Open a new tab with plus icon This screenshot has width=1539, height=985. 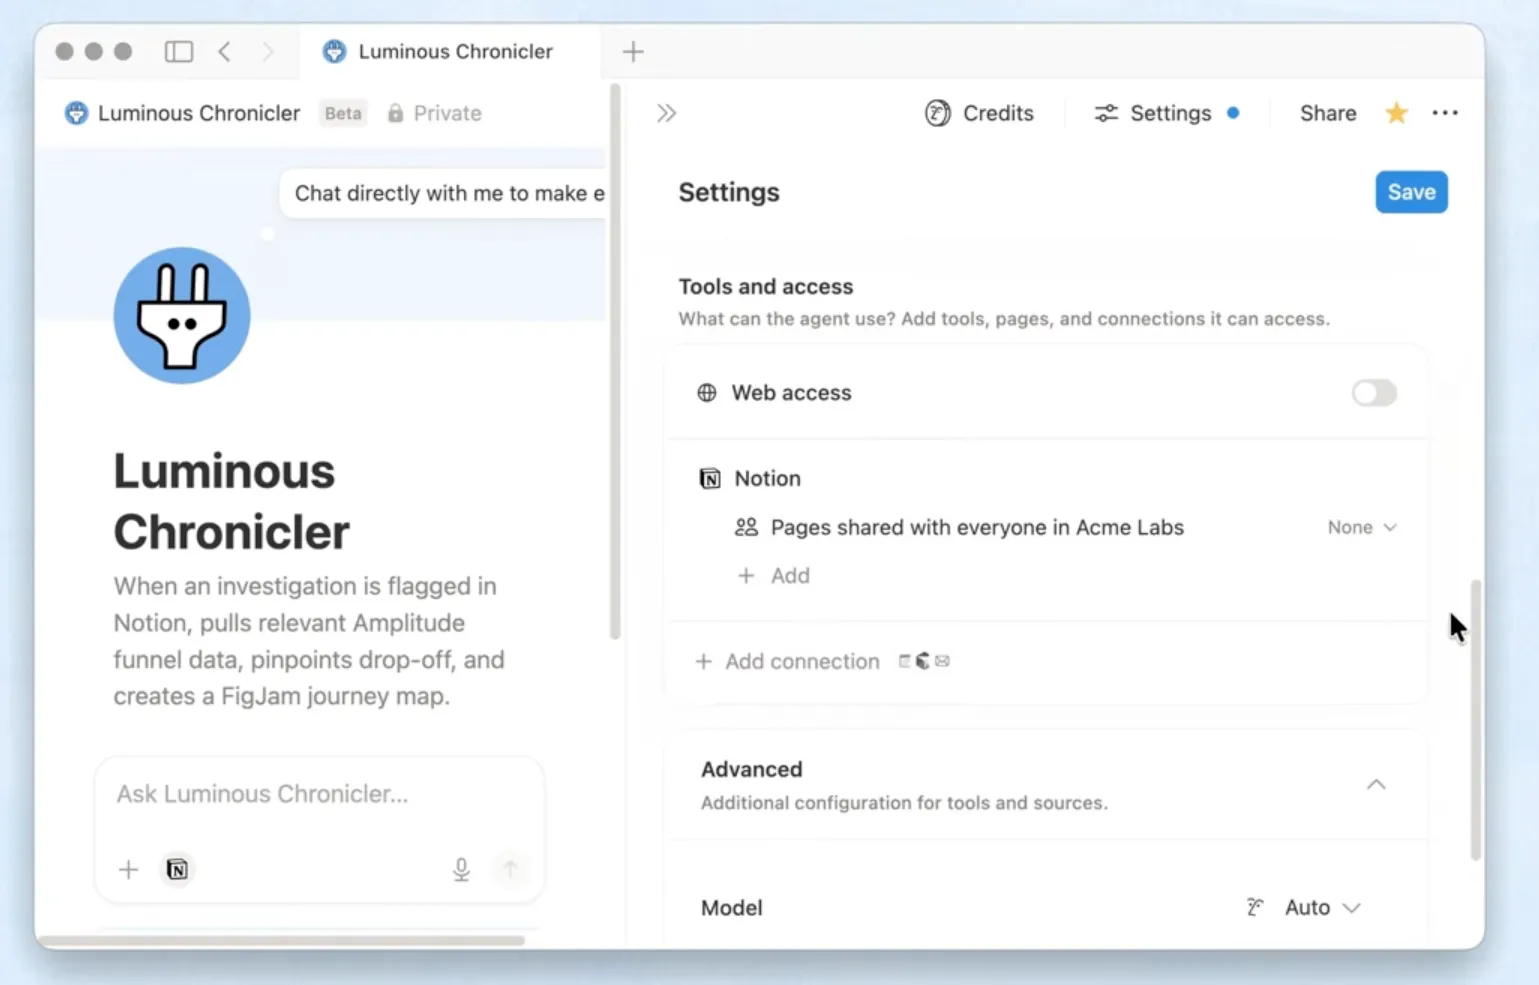pyautogui.click(x=633, y=51)
